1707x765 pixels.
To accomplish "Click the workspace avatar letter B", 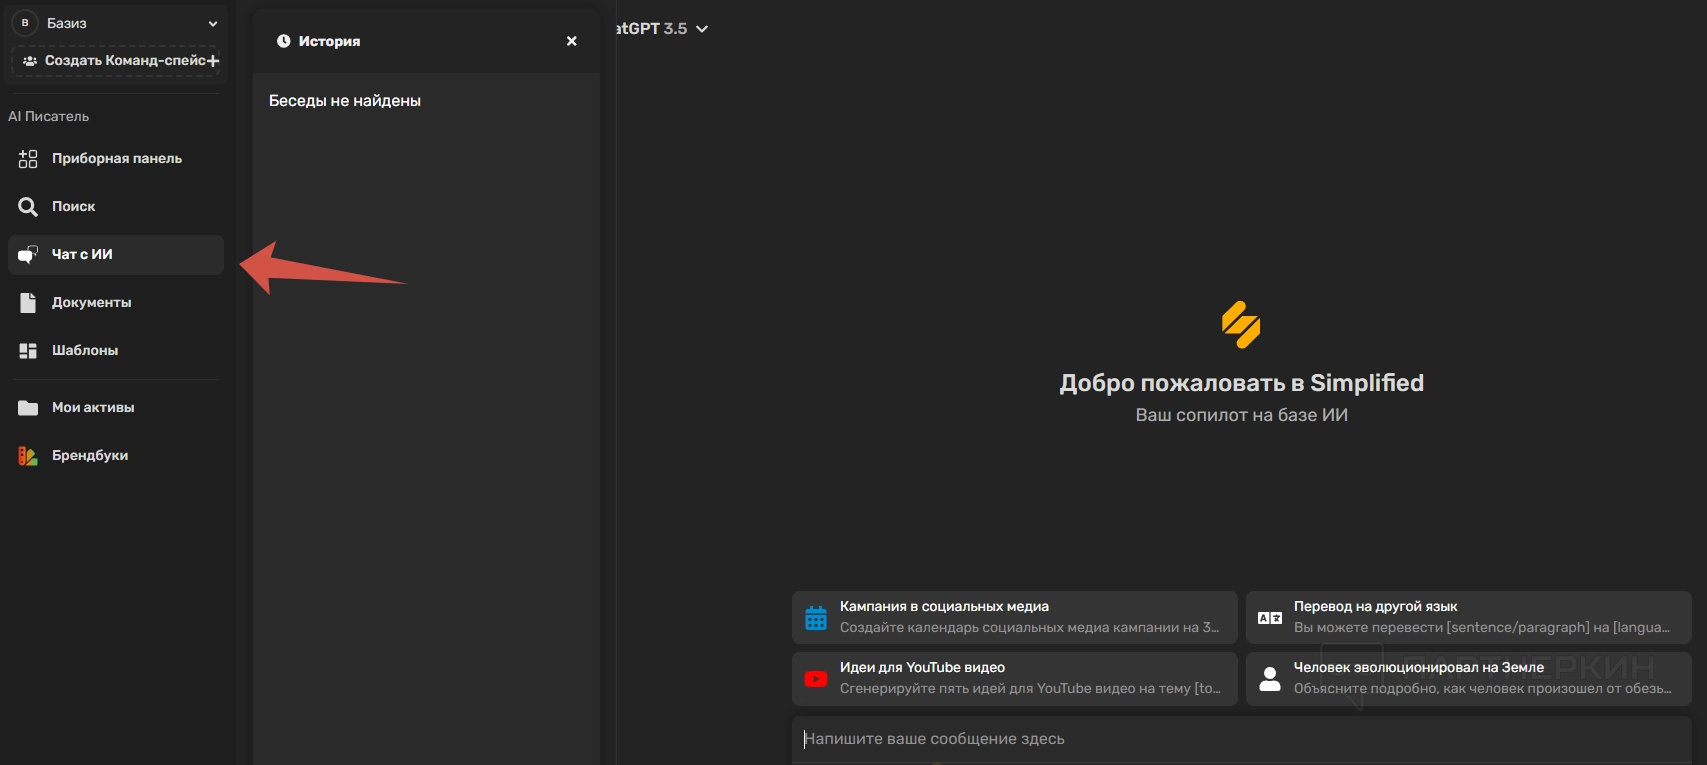I will (25, 23).
